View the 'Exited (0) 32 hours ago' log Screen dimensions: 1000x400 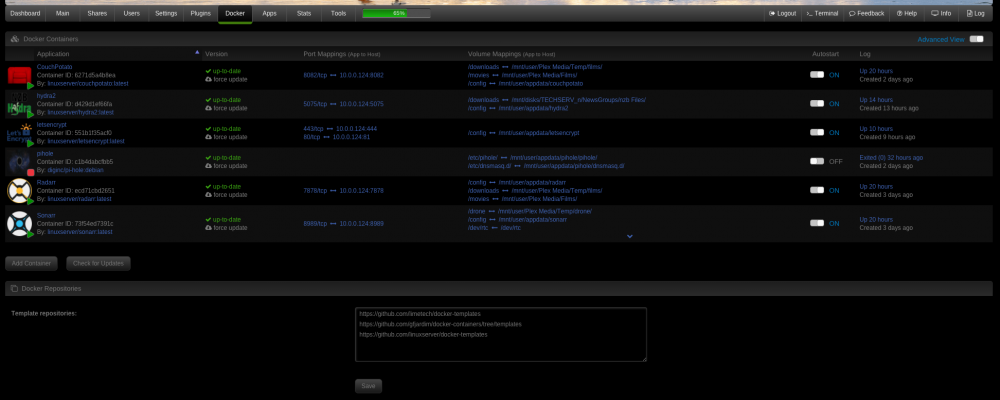[x=891, y=158]
